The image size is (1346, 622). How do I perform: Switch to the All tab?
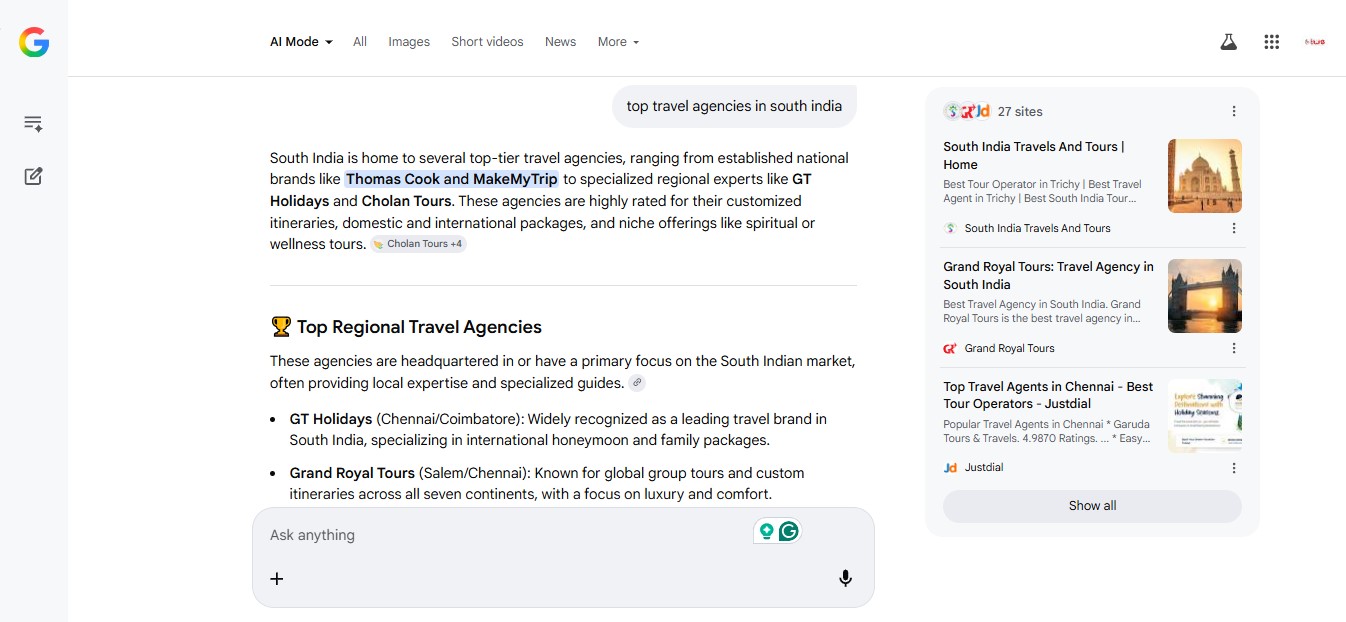pos(360,42)
